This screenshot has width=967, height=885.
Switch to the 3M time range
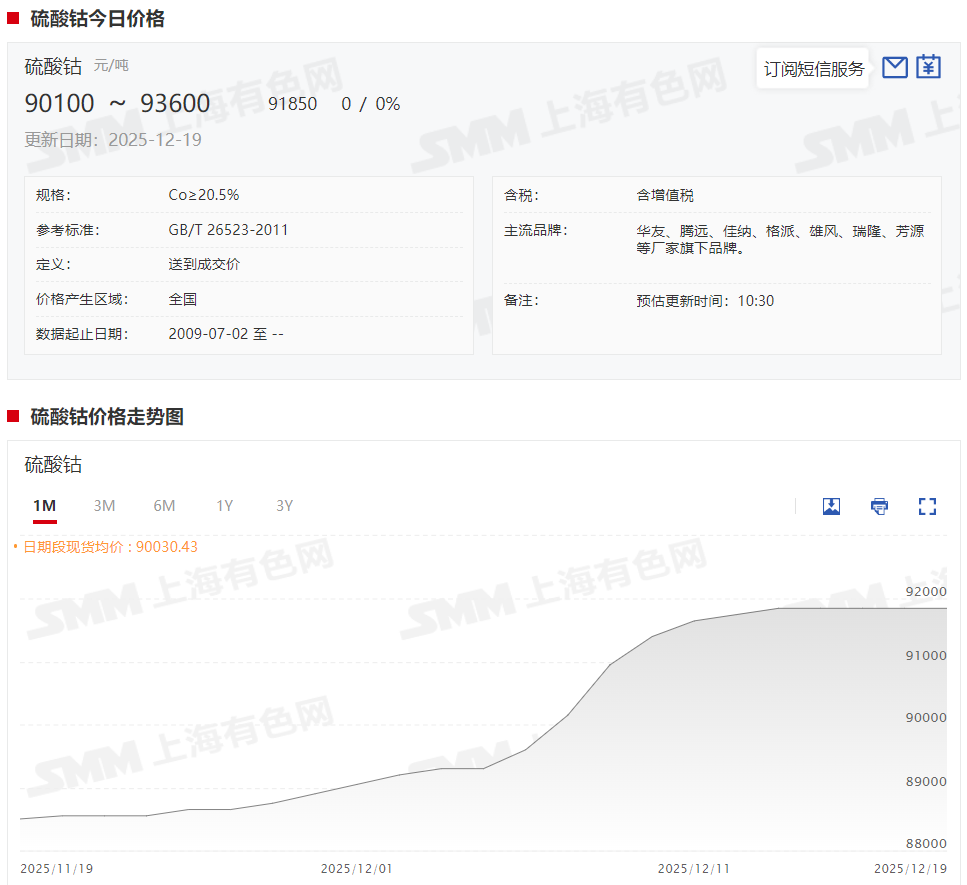coord(104,506)
